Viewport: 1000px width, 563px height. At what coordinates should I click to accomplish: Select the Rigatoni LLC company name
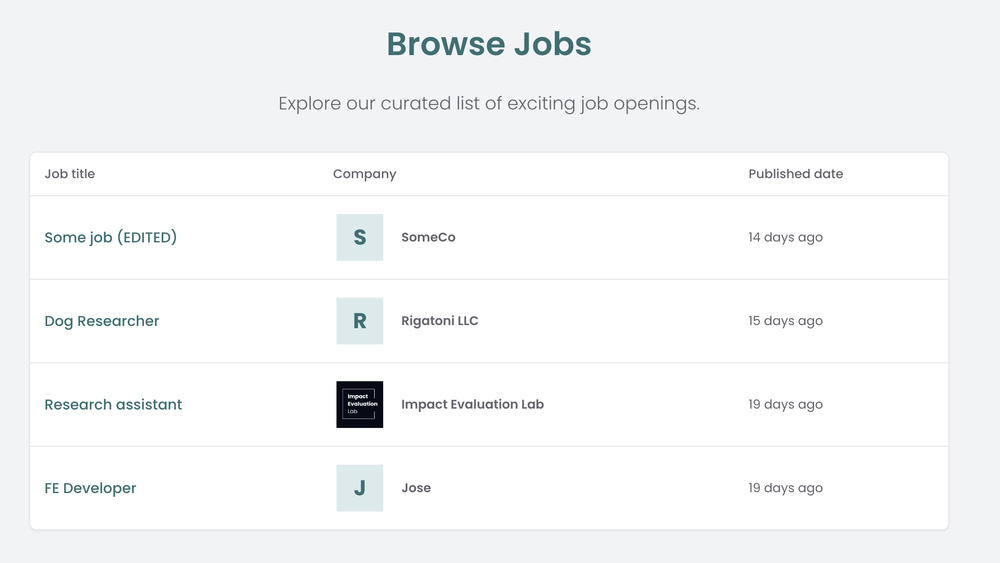439,321
